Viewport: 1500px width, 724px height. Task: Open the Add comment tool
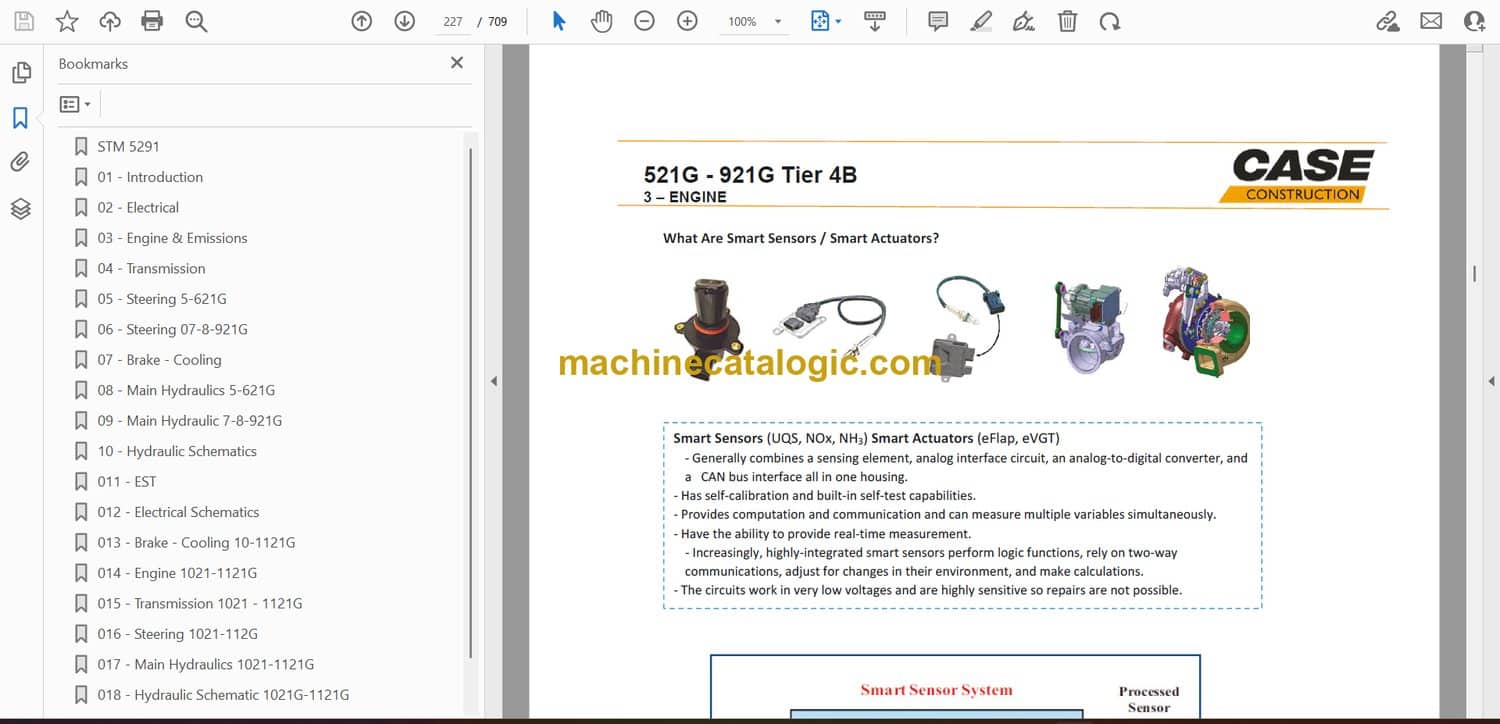pyautogui.click(x=938, y=21)
